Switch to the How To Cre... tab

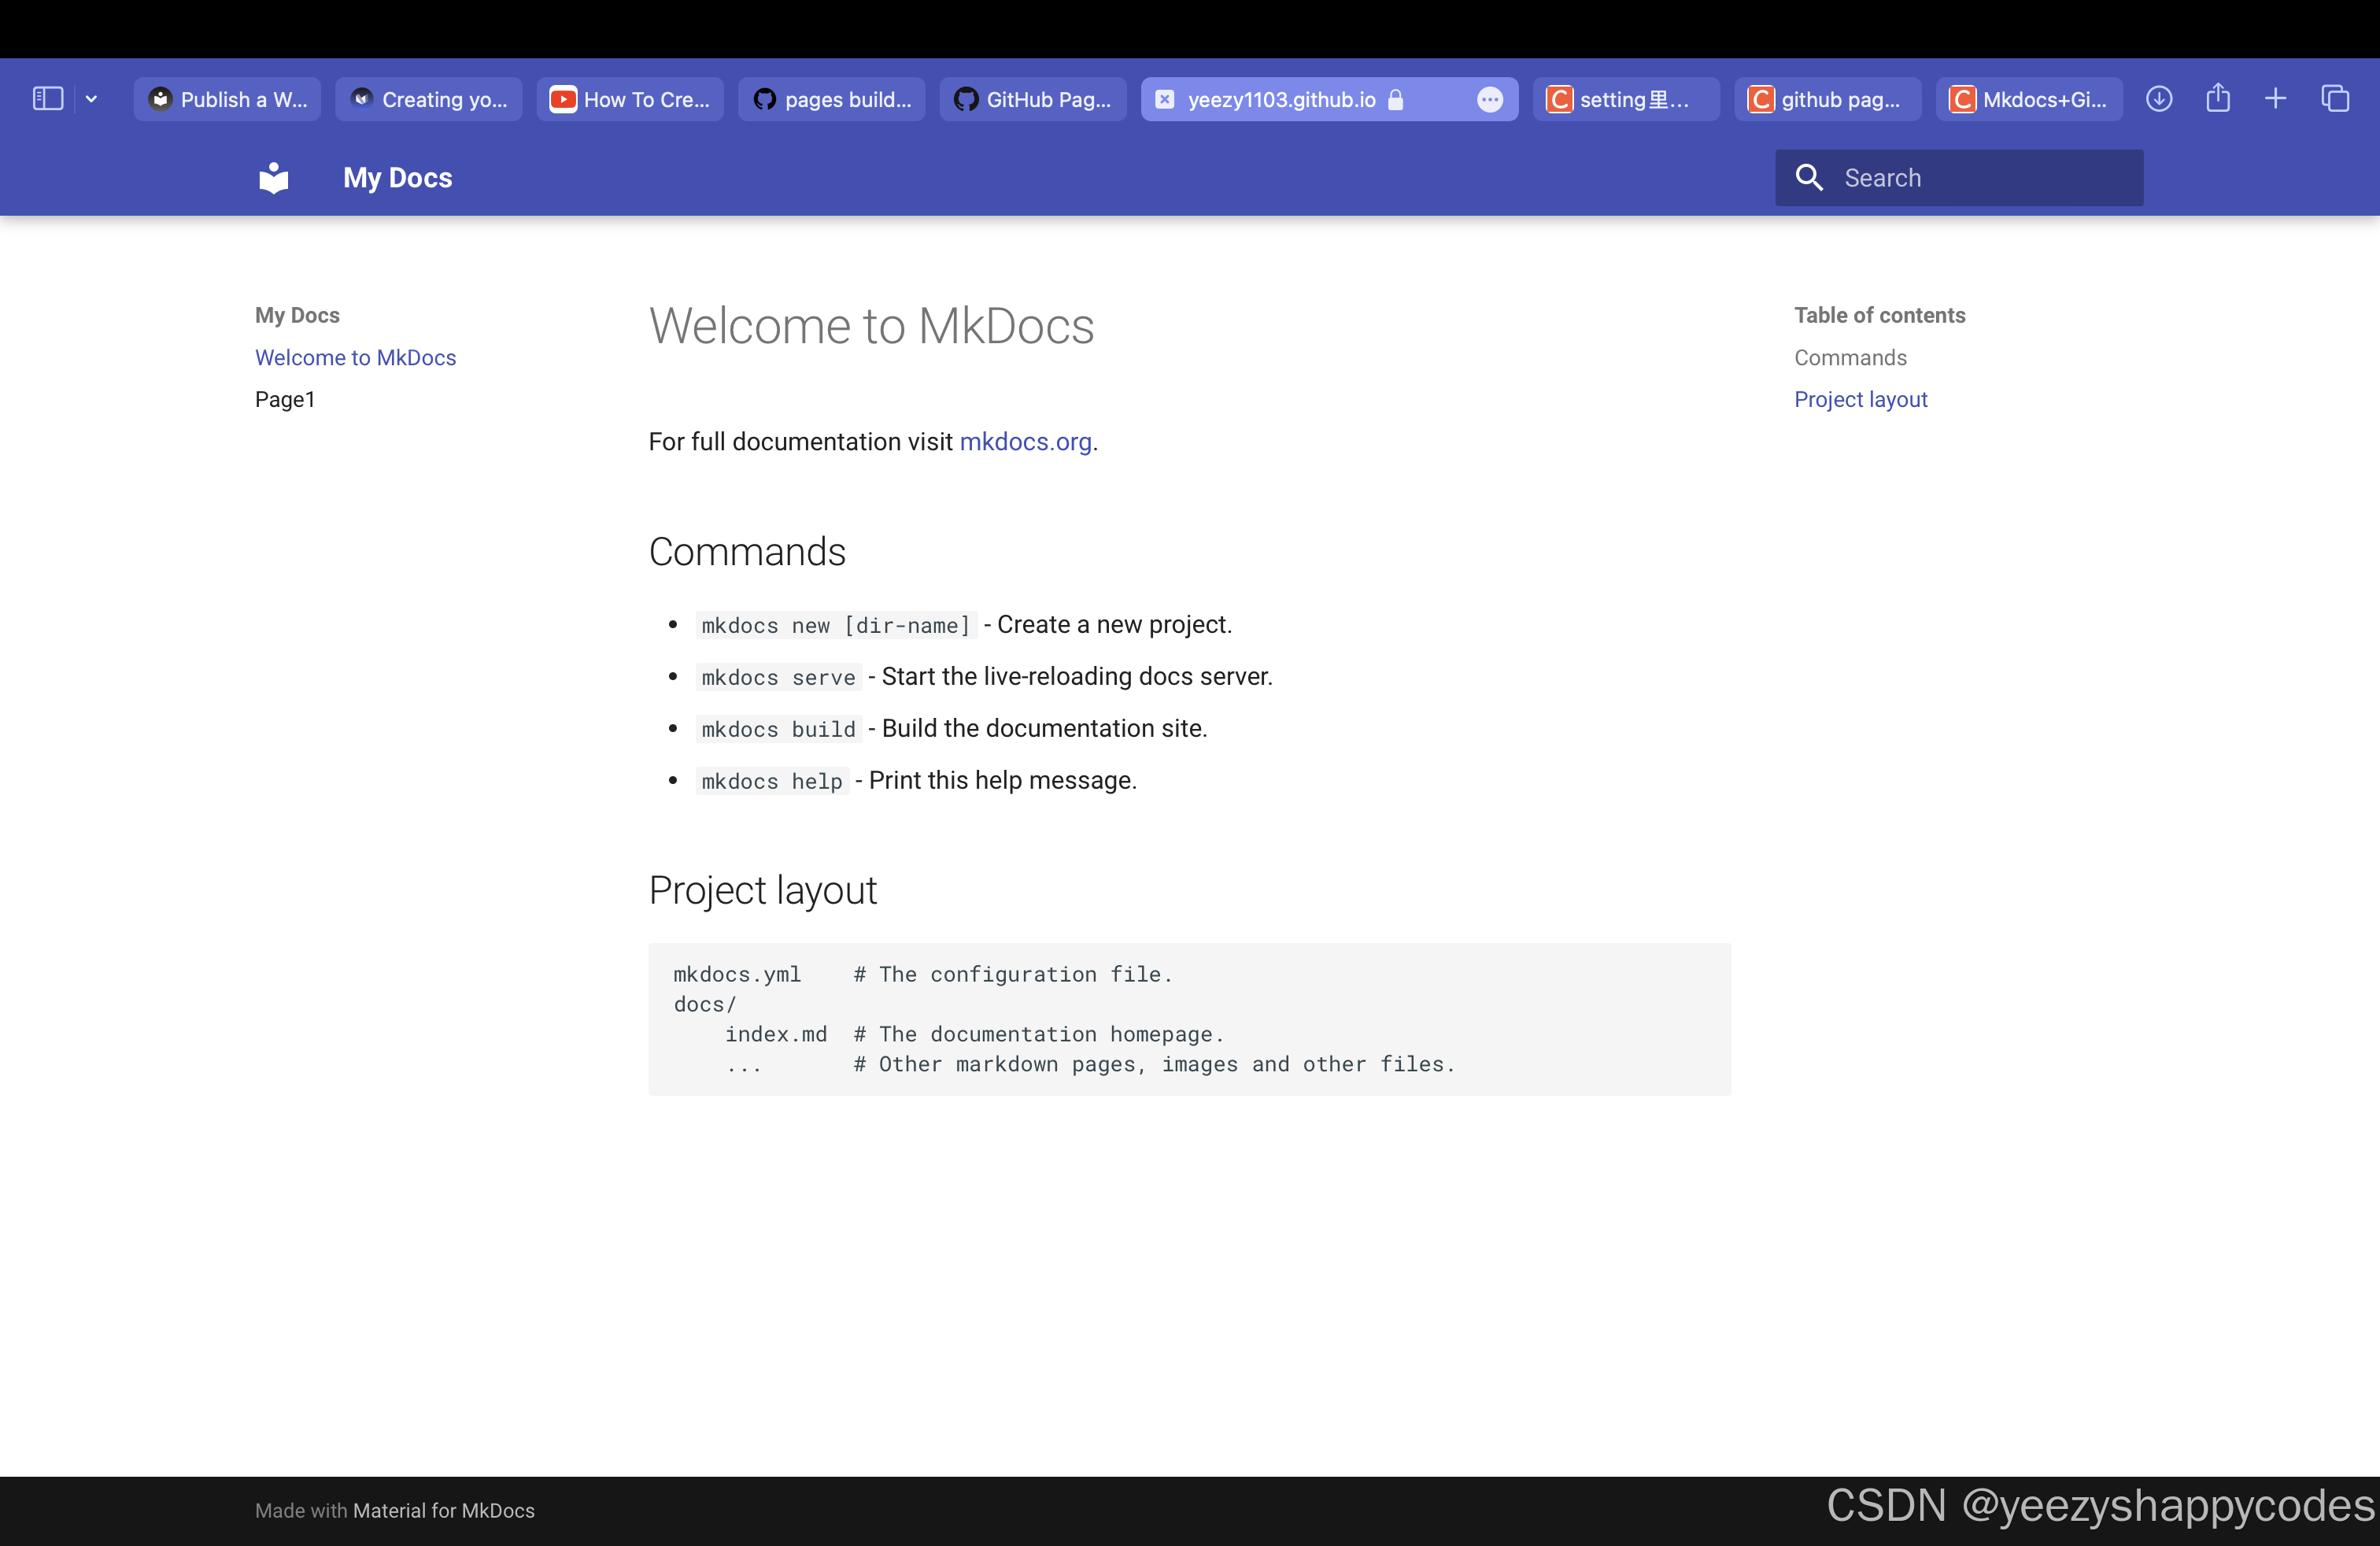click(630, 99)
